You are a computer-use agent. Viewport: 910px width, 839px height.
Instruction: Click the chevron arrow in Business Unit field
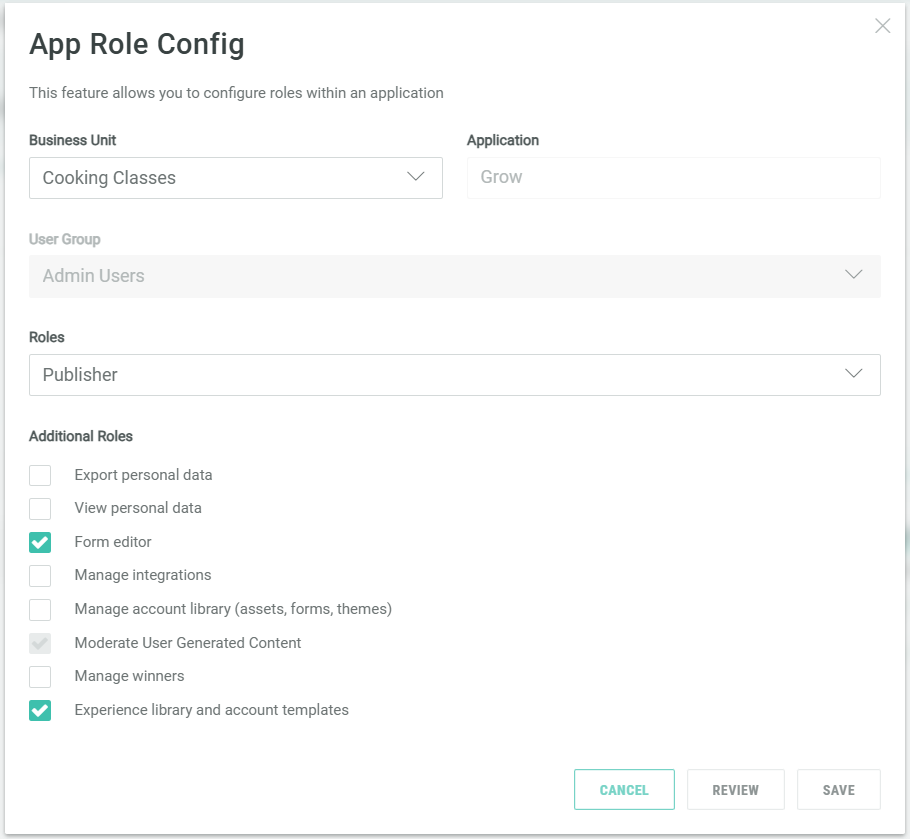coord(416,177)
